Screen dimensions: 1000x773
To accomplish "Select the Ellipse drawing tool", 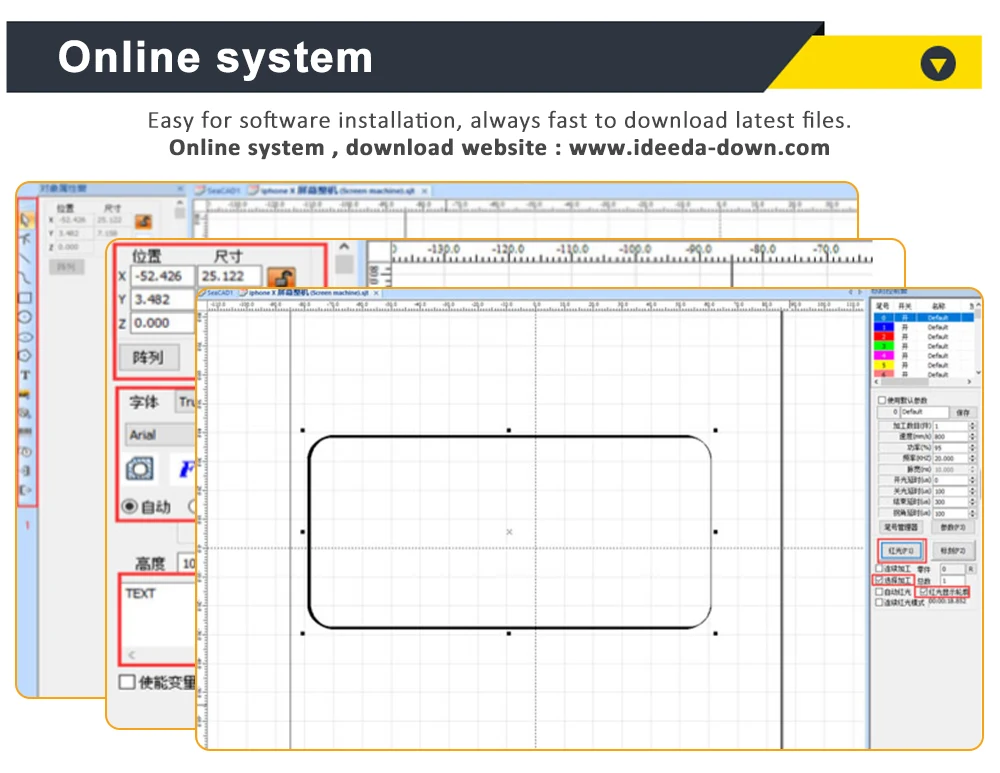I will pos(26,336).
